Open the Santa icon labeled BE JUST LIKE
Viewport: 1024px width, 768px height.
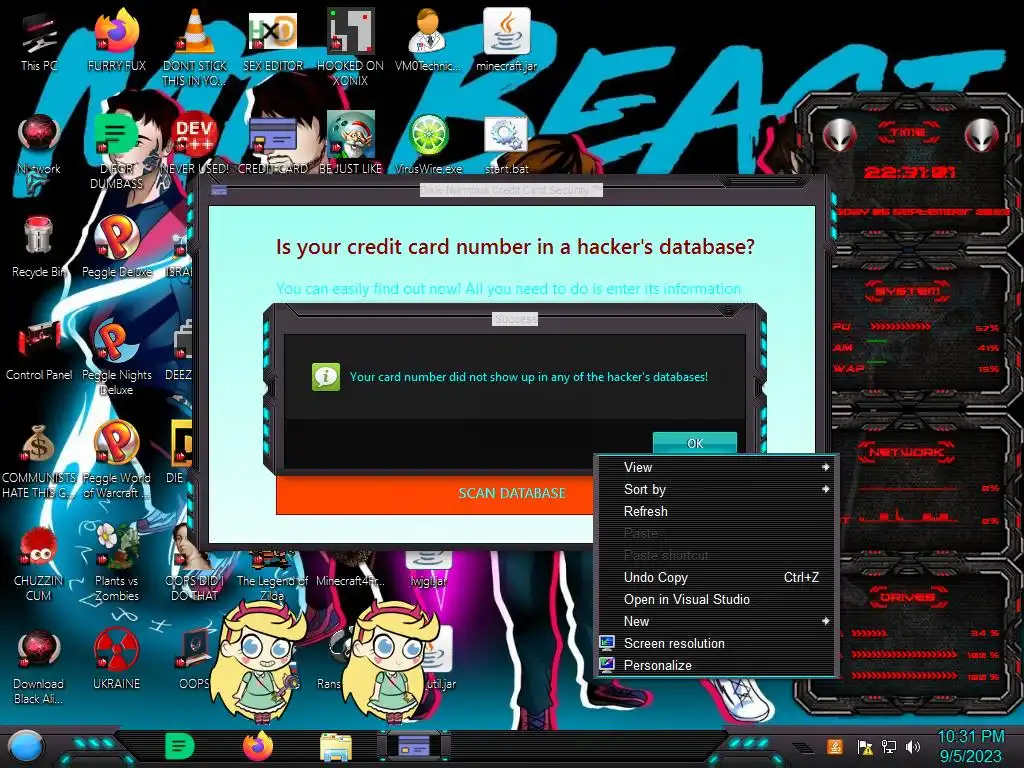coord(351,144)
